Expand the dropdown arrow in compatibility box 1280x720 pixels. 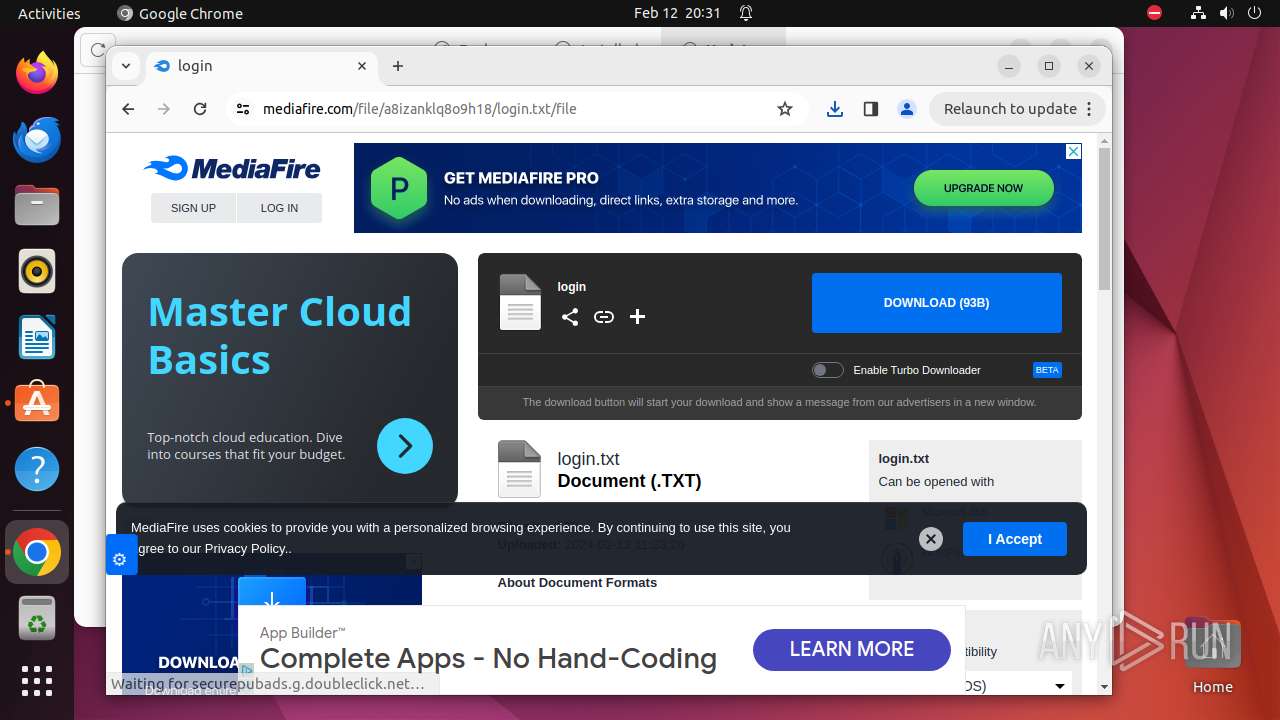tap(1060, 686)
